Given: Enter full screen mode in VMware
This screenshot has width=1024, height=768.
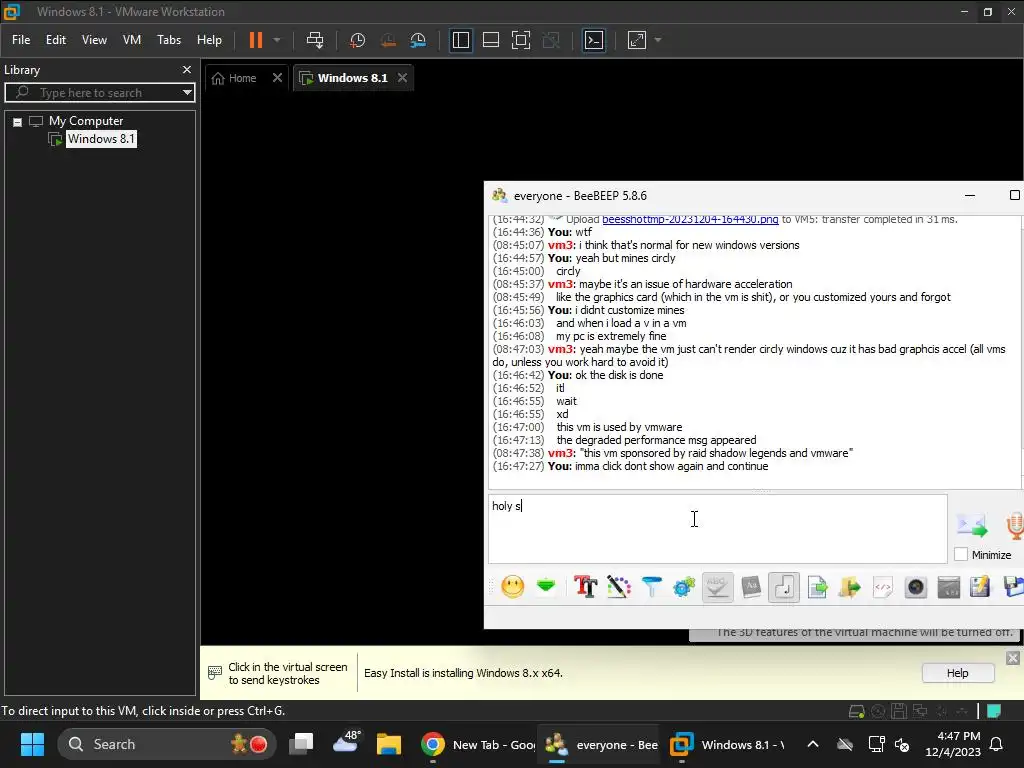Looking at the screenshot, I should tap(520, 40).
